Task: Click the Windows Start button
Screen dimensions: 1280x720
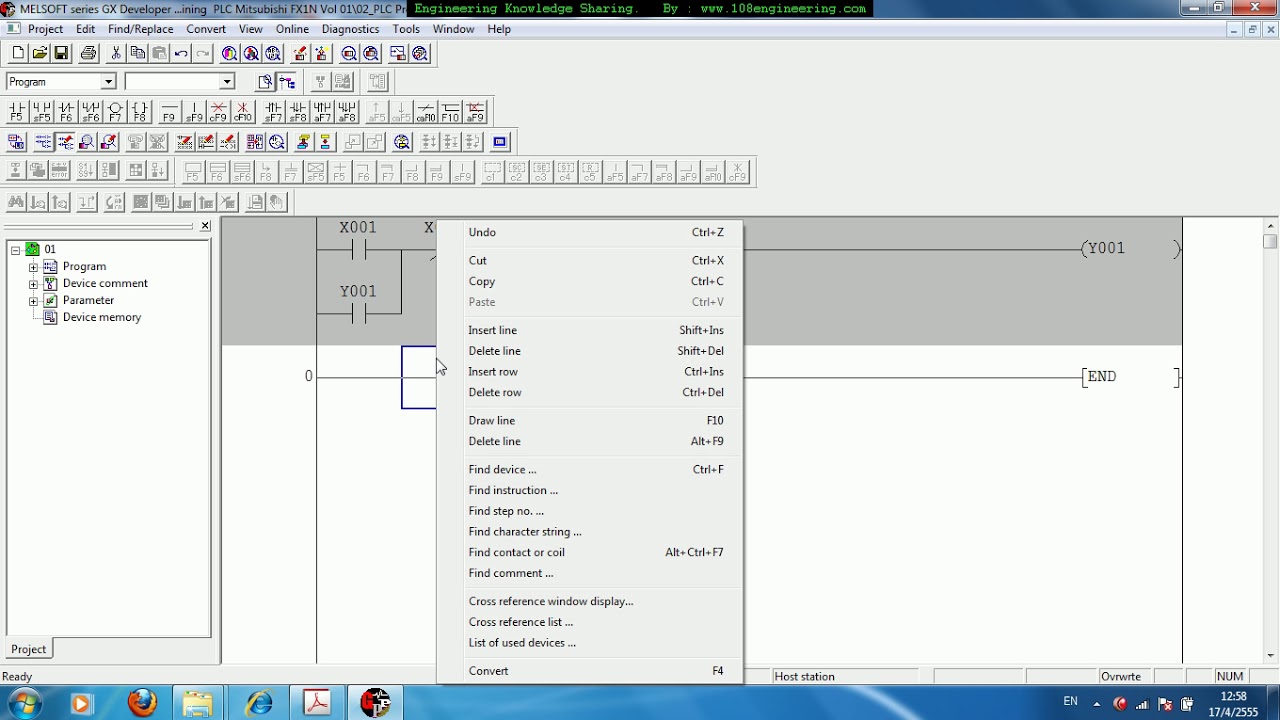Action: [22, 703]
